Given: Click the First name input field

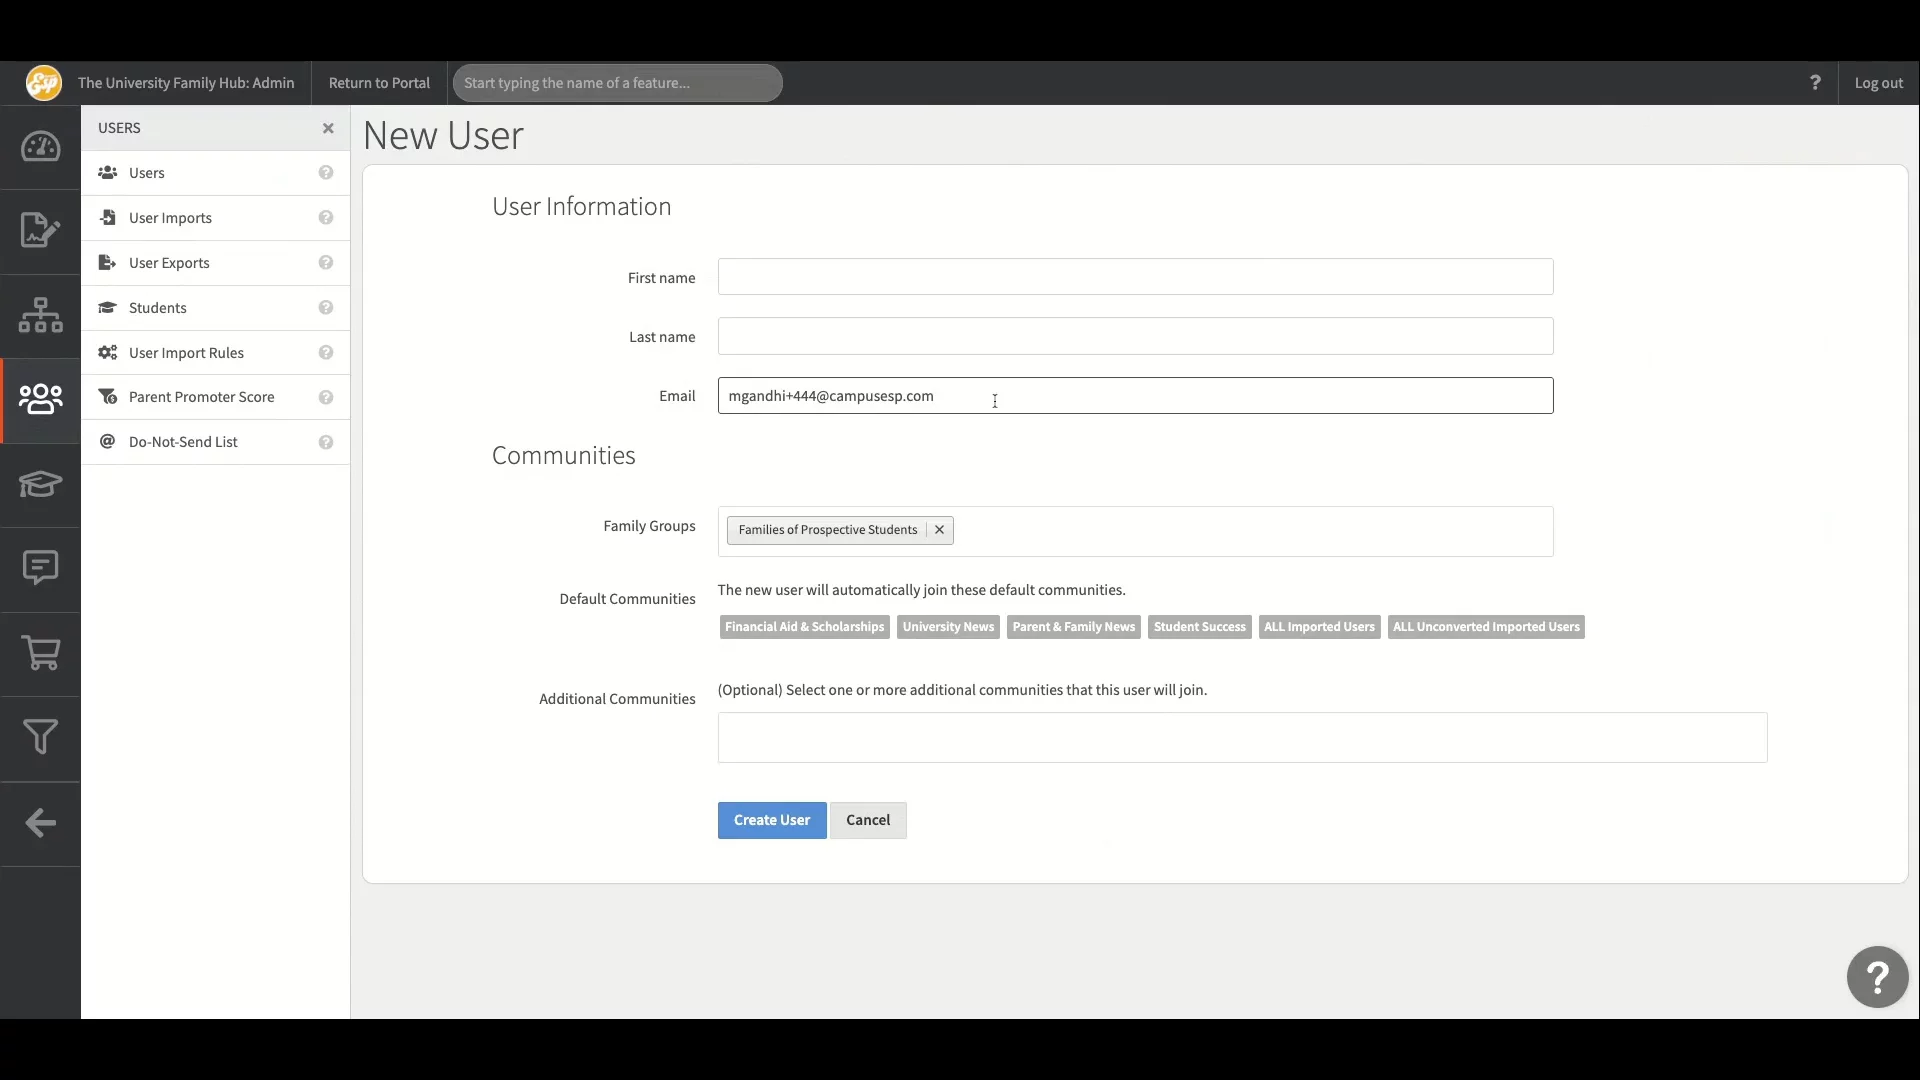Looking at the screenshot, I should (1135, 277).
